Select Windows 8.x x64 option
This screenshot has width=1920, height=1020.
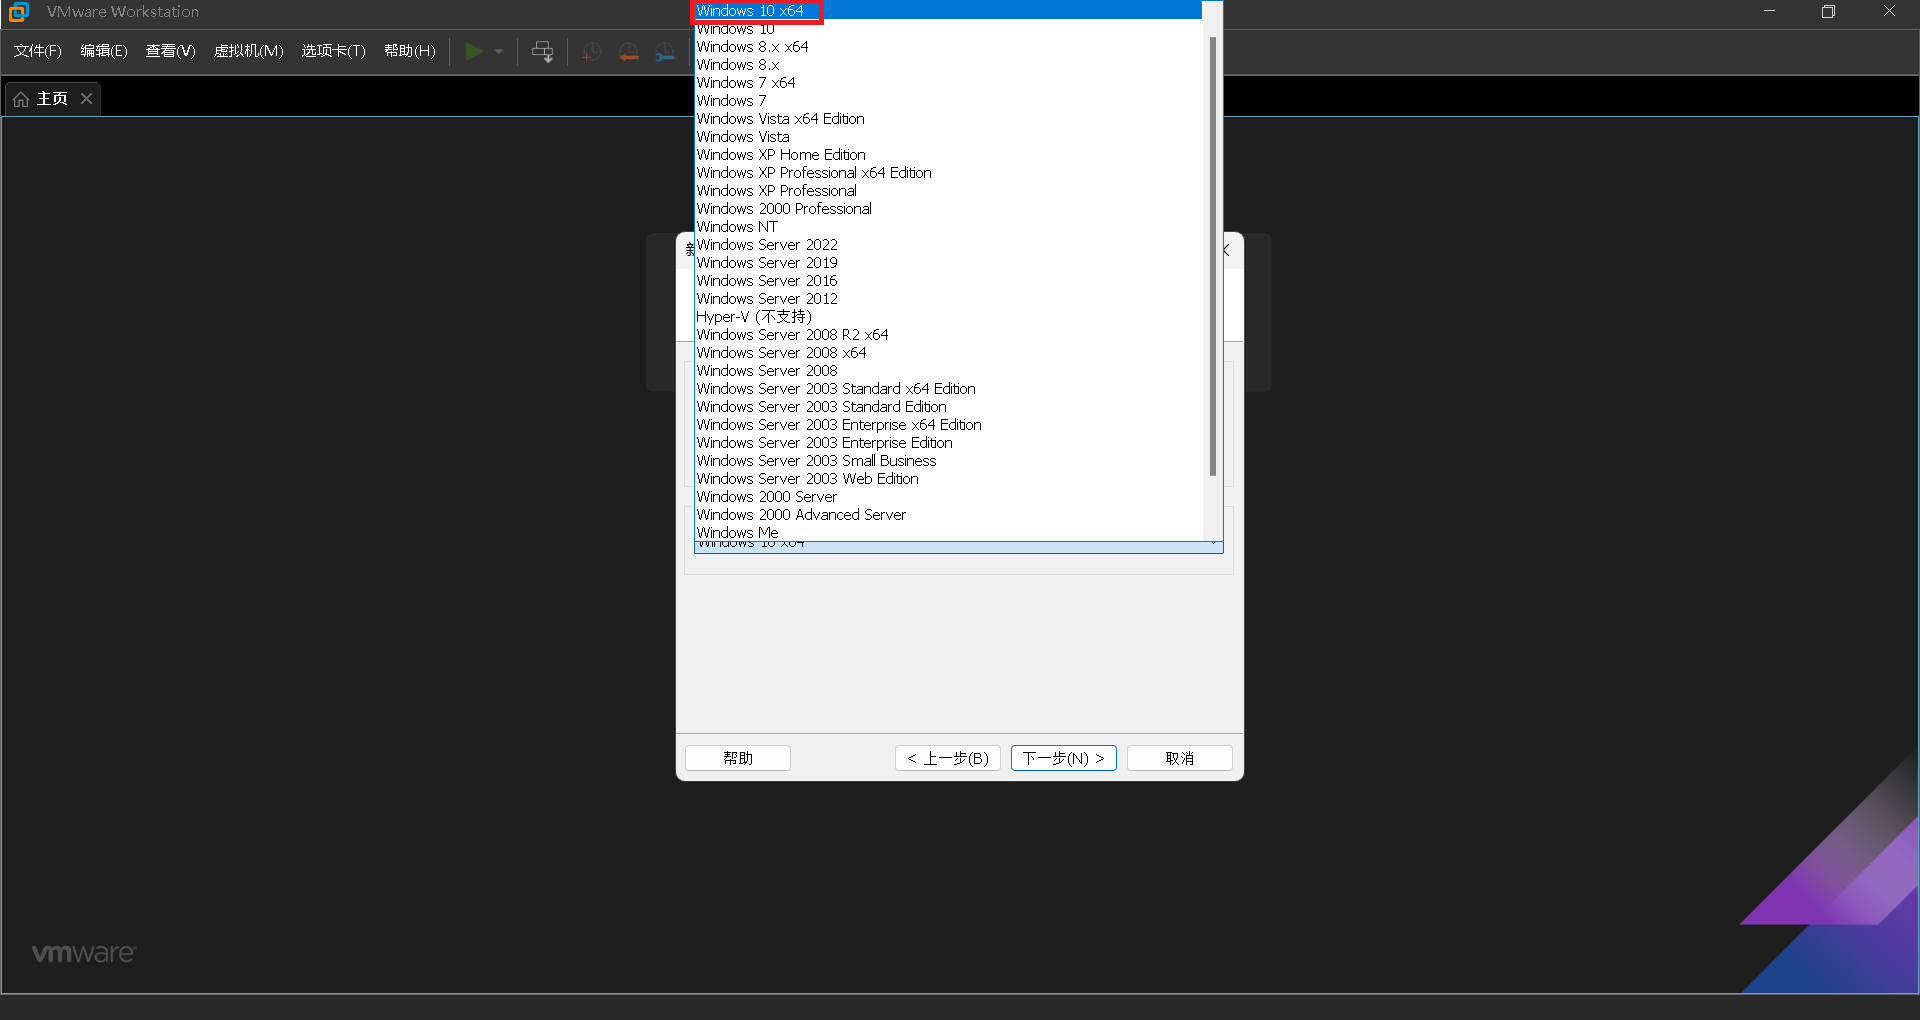coord(948,47)
